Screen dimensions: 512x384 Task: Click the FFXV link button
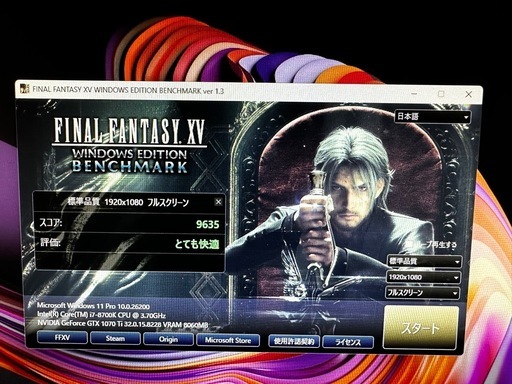pyautogui.click(x=62, y=337)
